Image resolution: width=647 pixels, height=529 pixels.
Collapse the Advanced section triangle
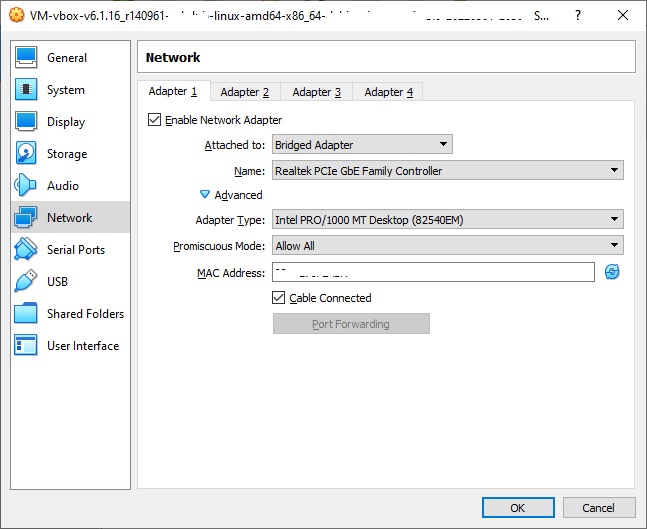click(205, 194)
